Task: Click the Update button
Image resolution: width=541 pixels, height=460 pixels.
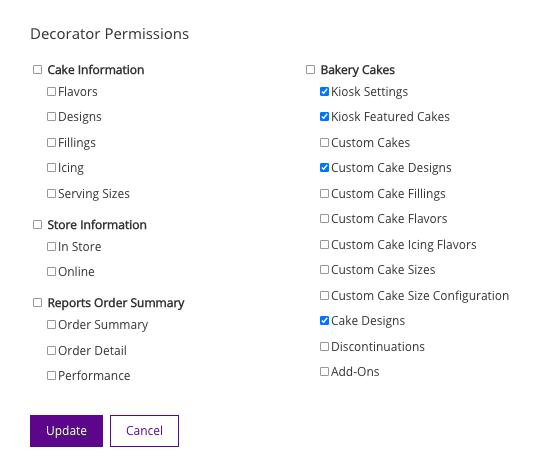Action: (x=66, y=431)
